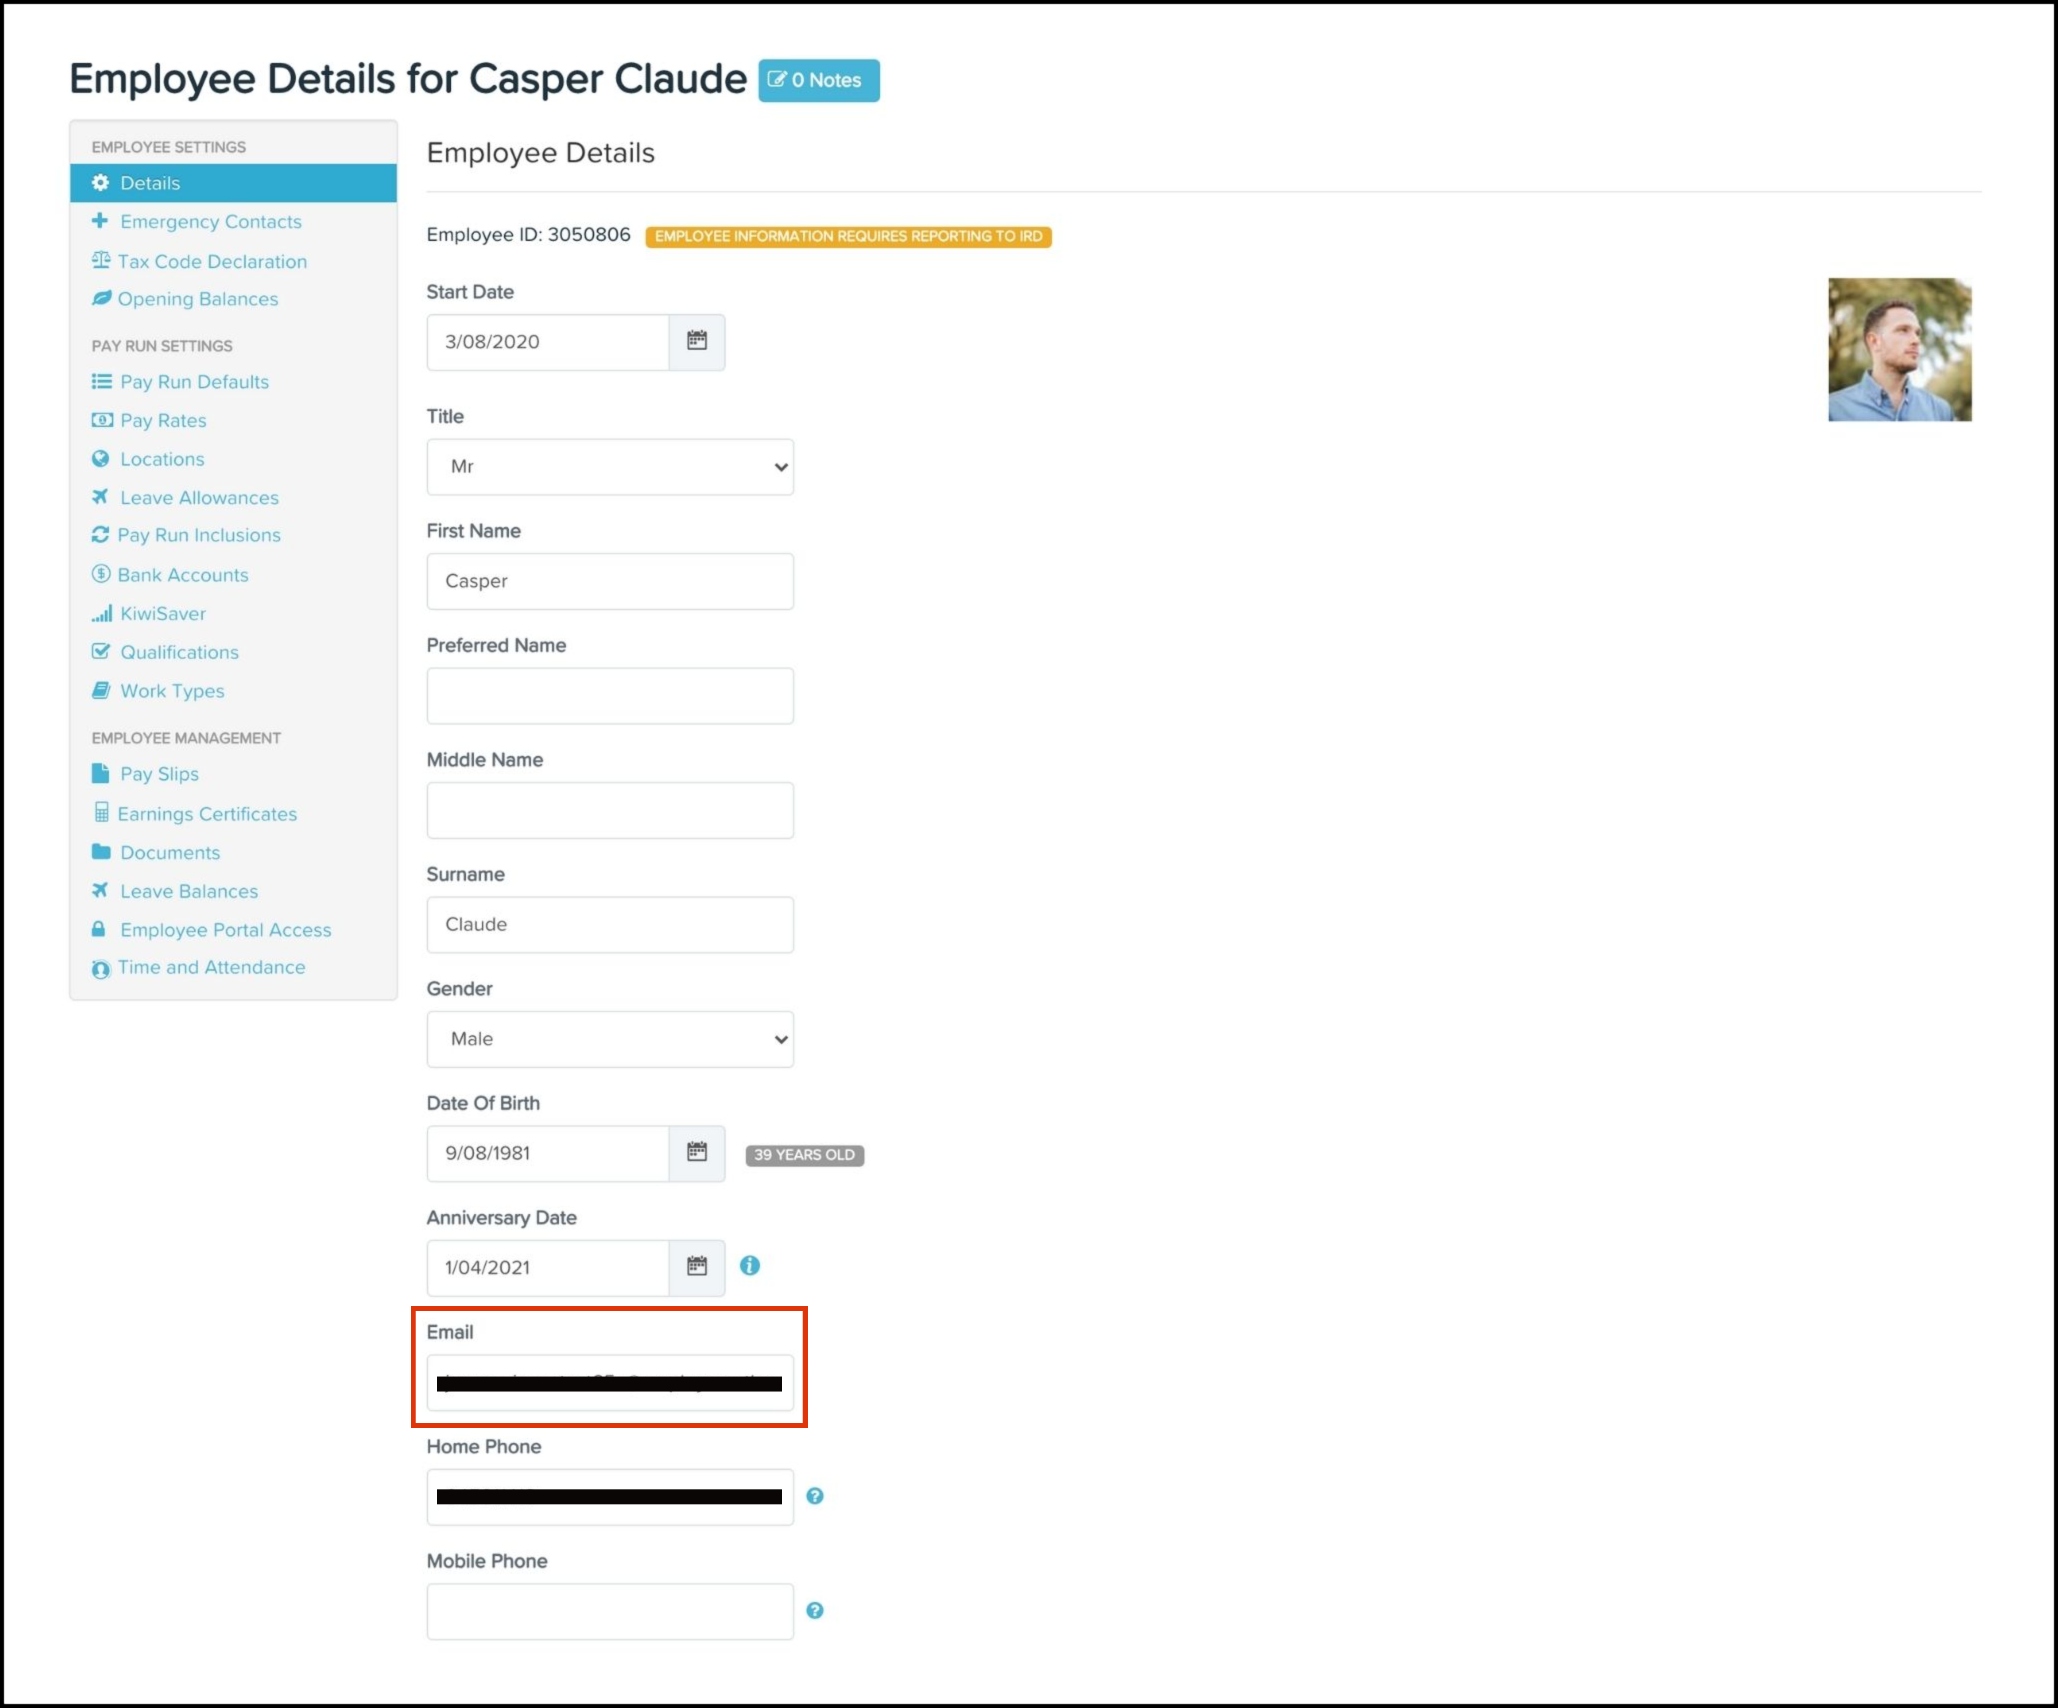The width and height of the screenshot is (2058, 1708).
Task: Expand the Gender dropdown
Action: [x=609, y=1039]
